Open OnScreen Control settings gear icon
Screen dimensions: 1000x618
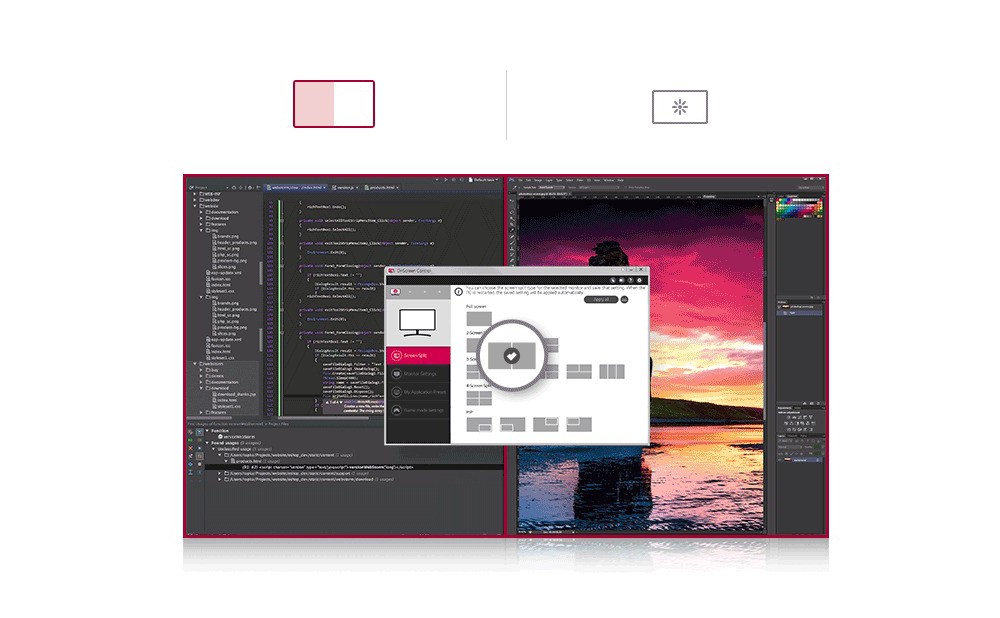(x=639, y=280)
